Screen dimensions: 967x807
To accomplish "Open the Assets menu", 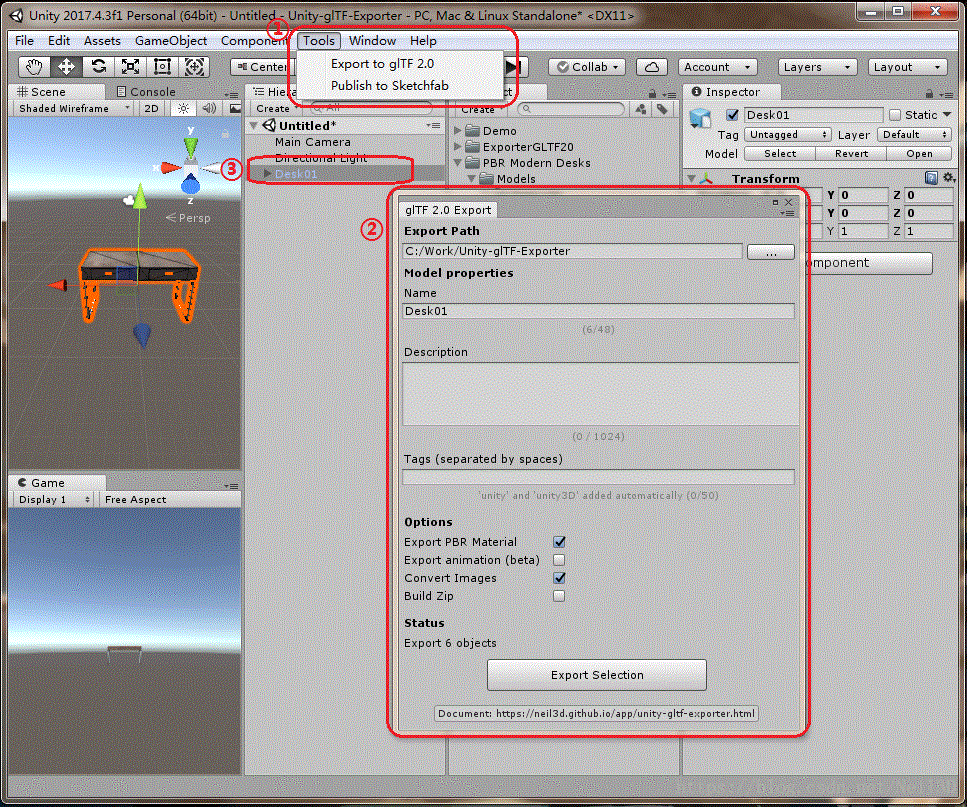I will pyautogui.click(x=102, y=41).
